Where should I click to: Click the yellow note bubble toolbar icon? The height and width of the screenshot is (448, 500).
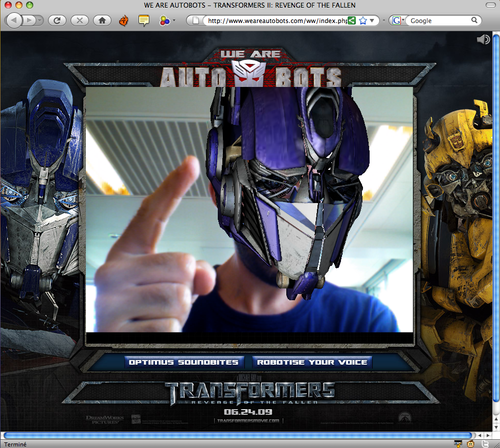(144, 21)
